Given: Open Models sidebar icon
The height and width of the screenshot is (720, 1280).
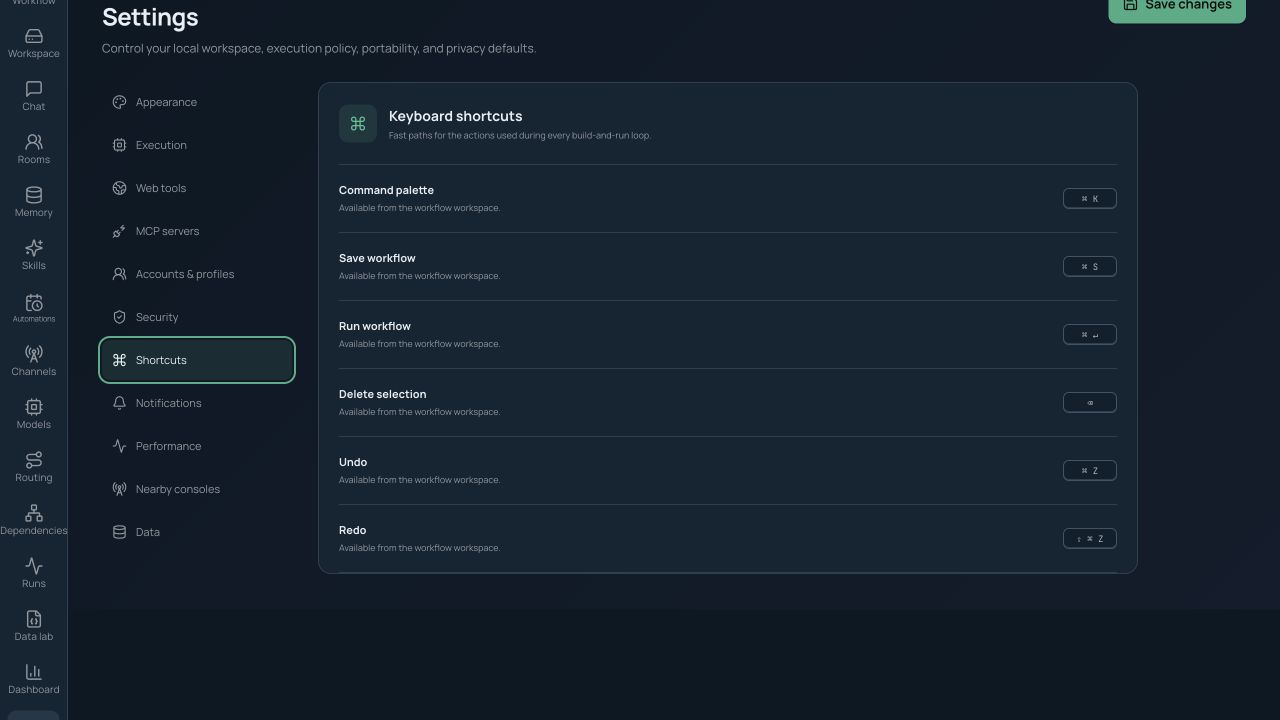Looking at the screenshot, I should tap(33, 415).
